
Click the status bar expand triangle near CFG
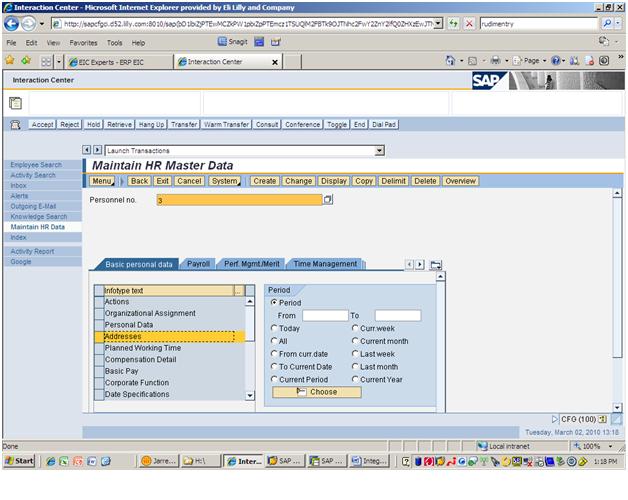(554, 419)
